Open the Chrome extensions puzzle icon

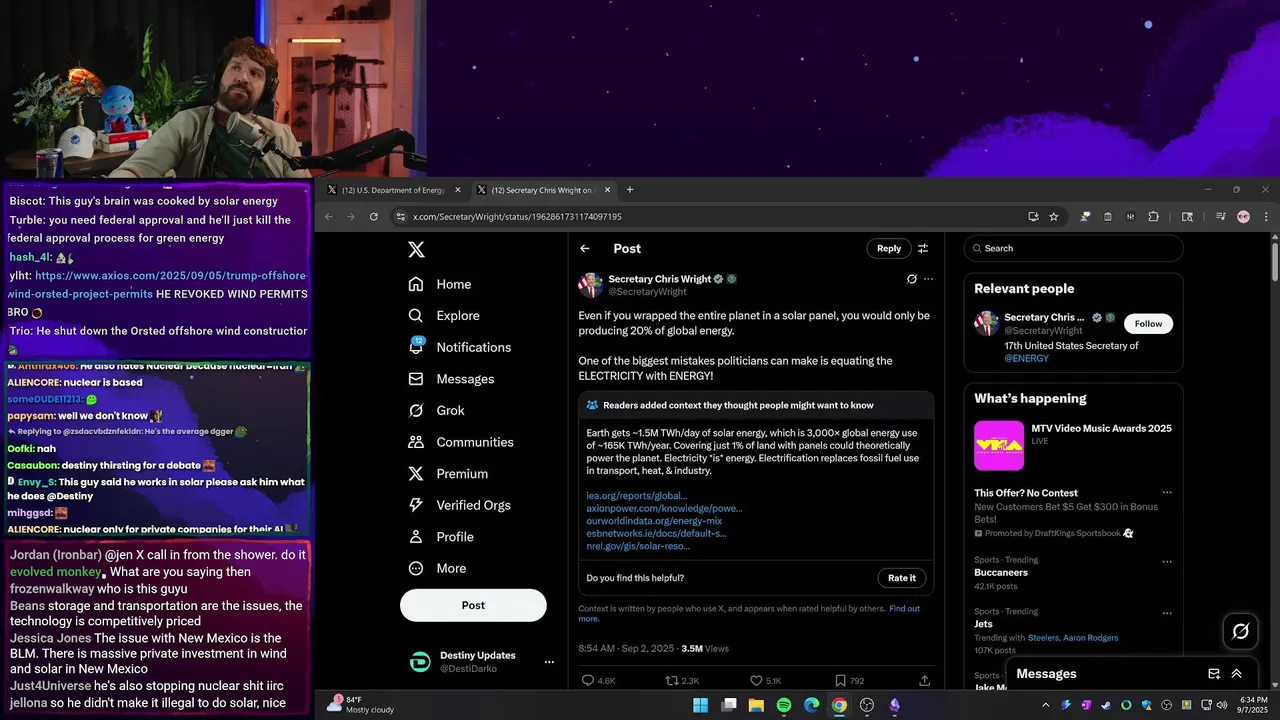coord(1153,216)
